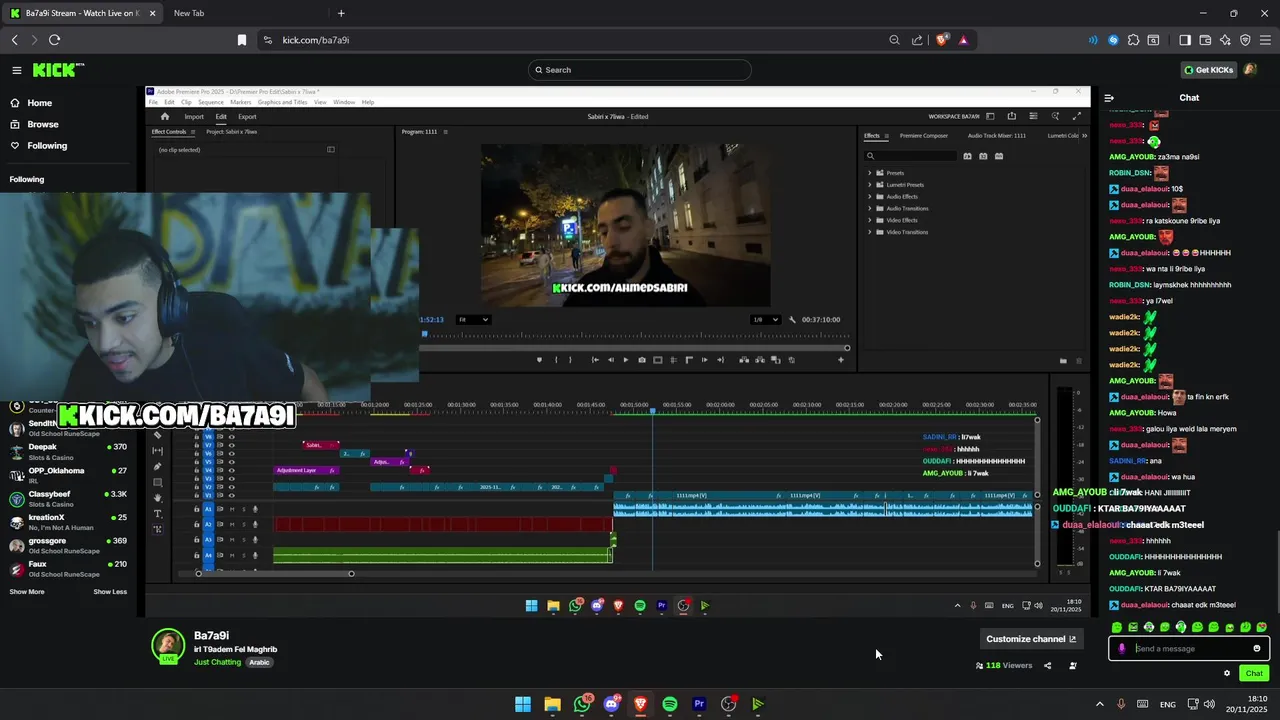1280x720 pixels.
Task: Click the volume icon in Windows system tray
Action: coord(1209,704)
